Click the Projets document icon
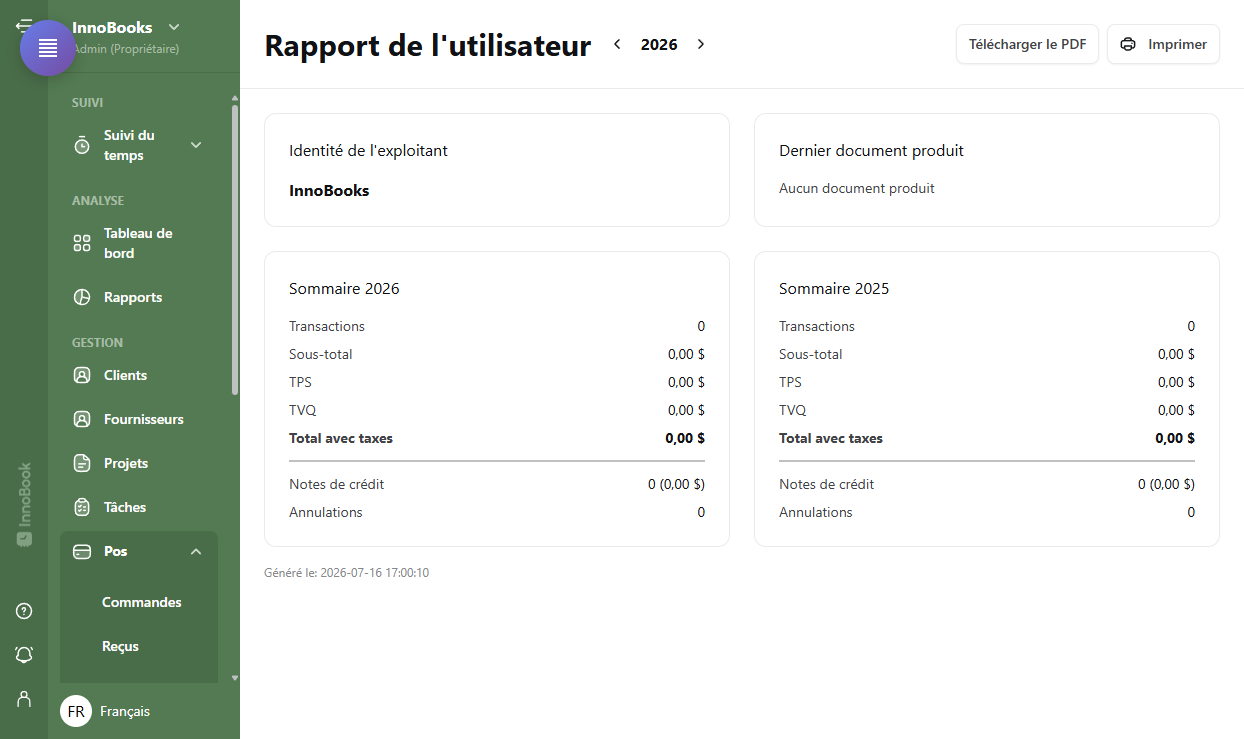The height and width of the screenshot is (739, 1244). [x=82, y=463]
